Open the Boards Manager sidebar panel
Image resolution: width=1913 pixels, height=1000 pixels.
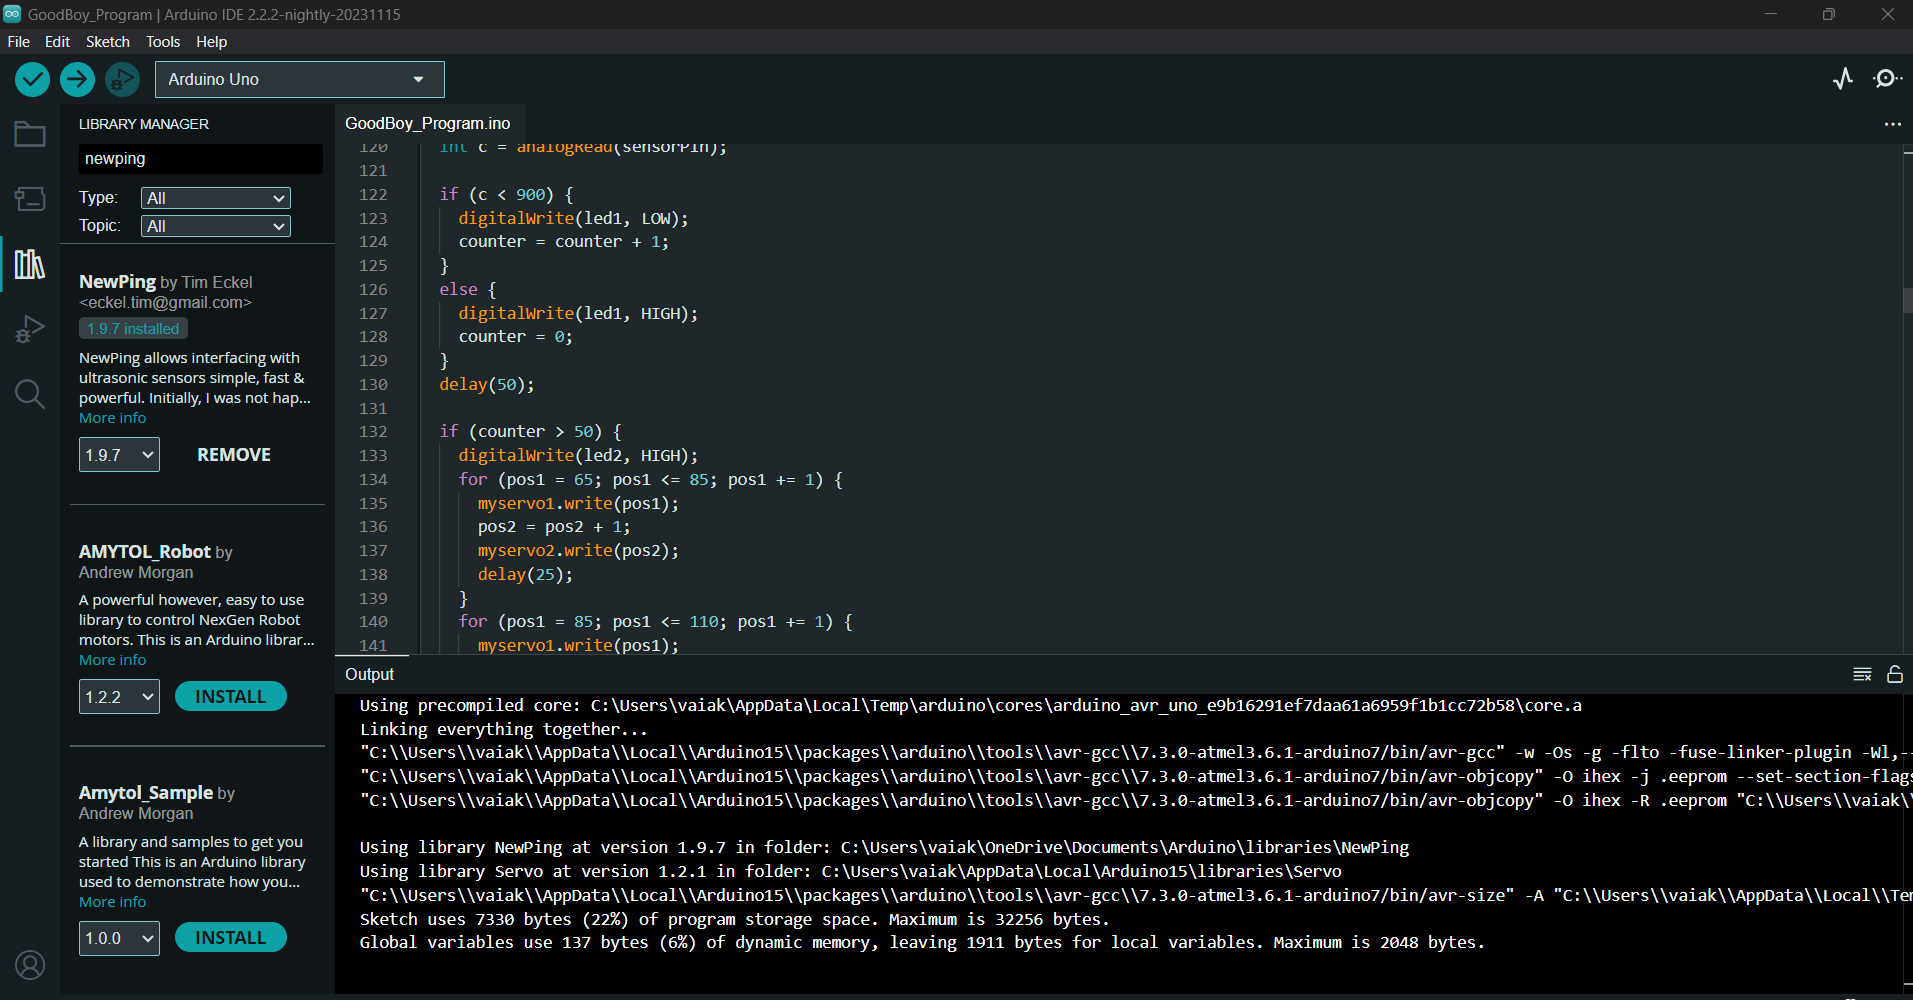30,199
